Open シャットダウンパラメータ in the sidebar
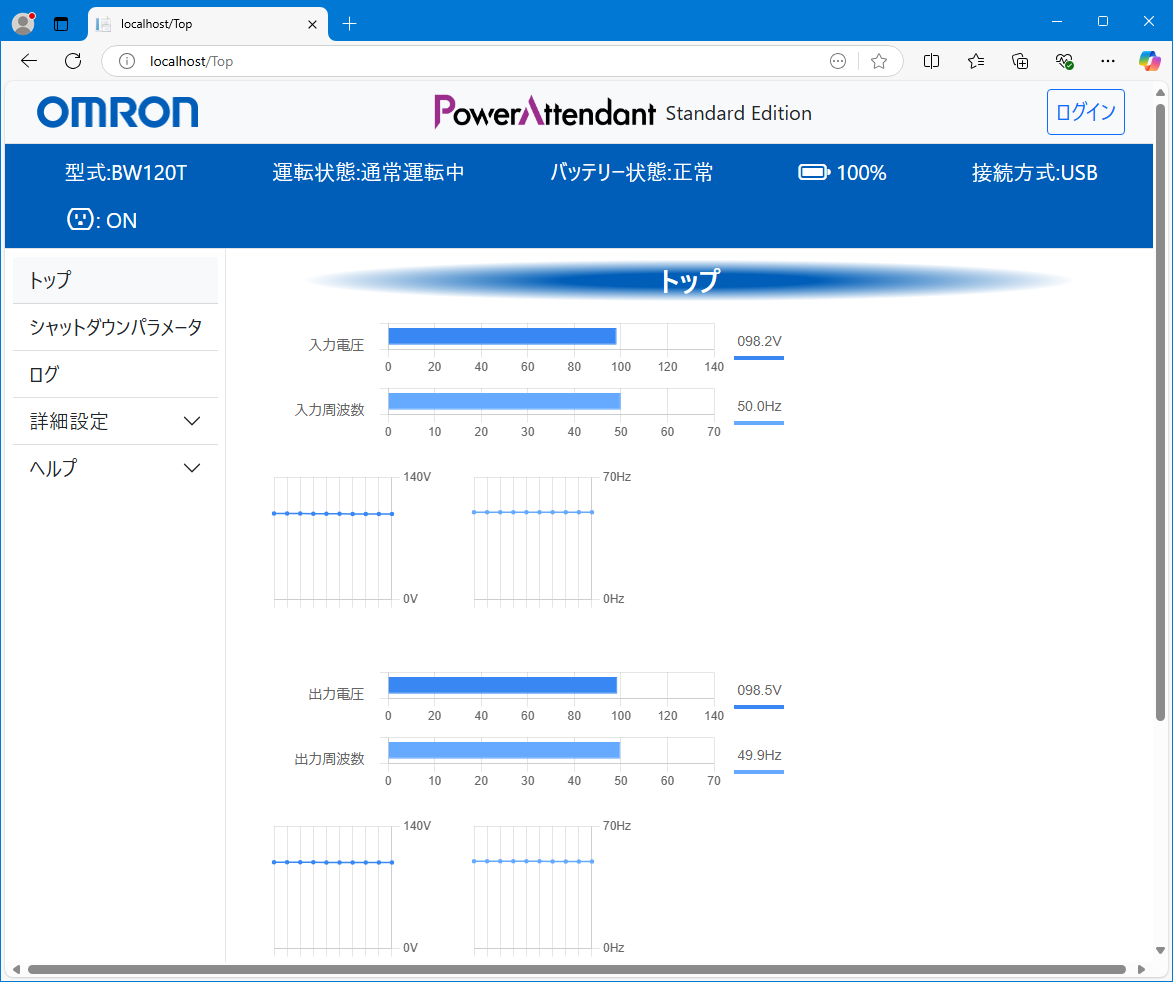1173x982 pixels. point(115,327)
